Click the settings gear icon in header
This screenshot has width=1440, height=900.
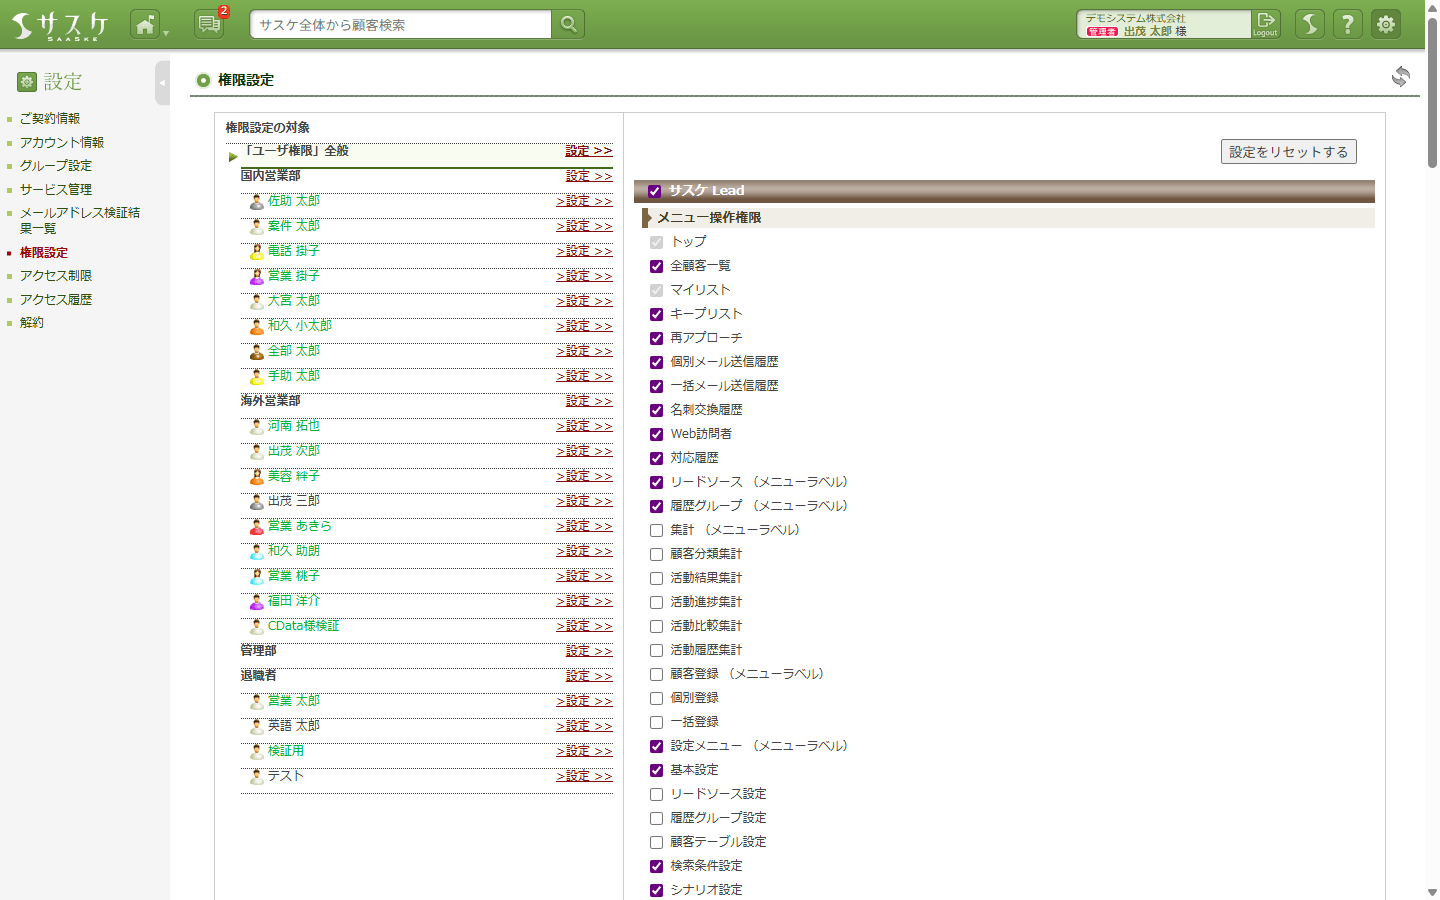pos(1386,24)
